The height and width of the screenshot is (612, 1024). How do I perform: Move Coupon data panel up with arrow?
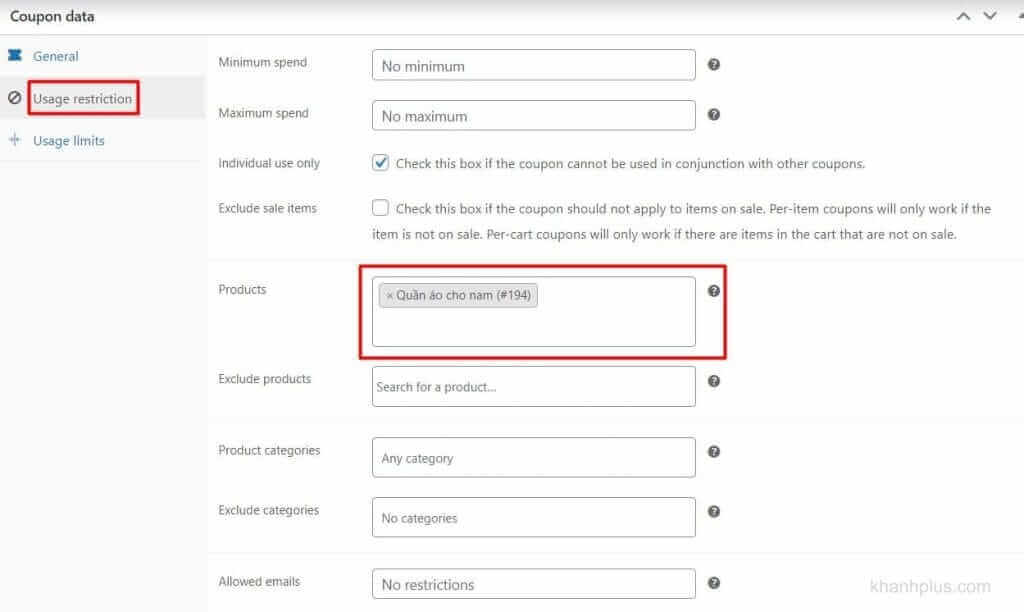[963, 16]
